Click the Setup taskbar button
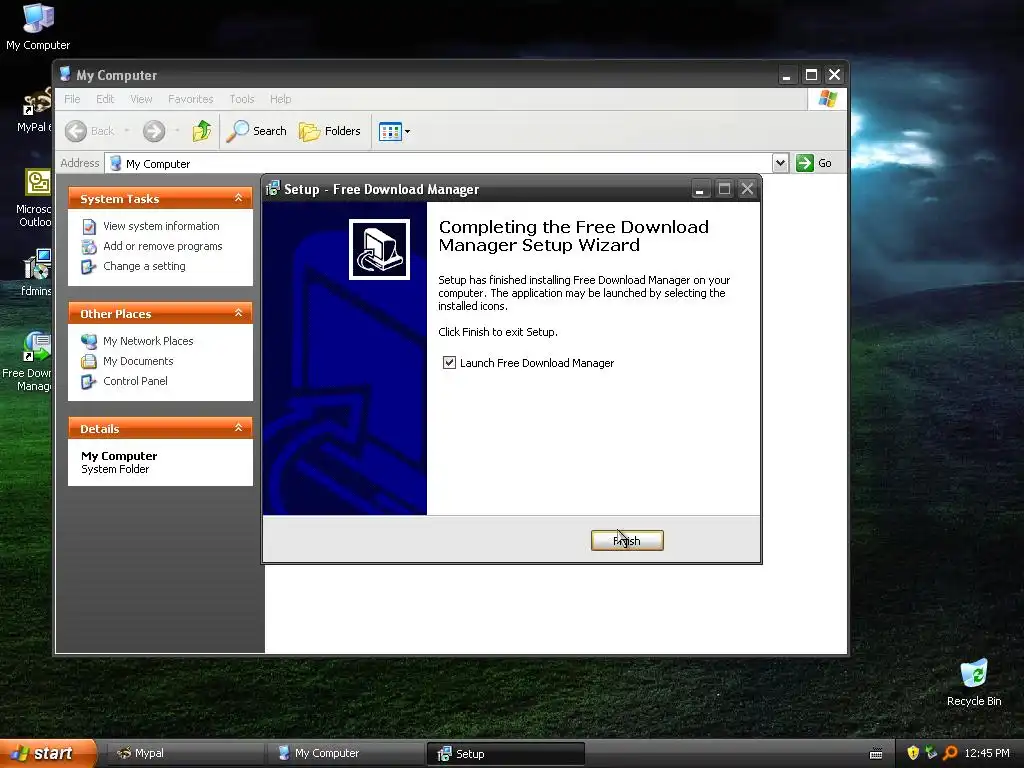Image resolution: width=1024 pixels, height=768 pixels. tap(505, 754)
